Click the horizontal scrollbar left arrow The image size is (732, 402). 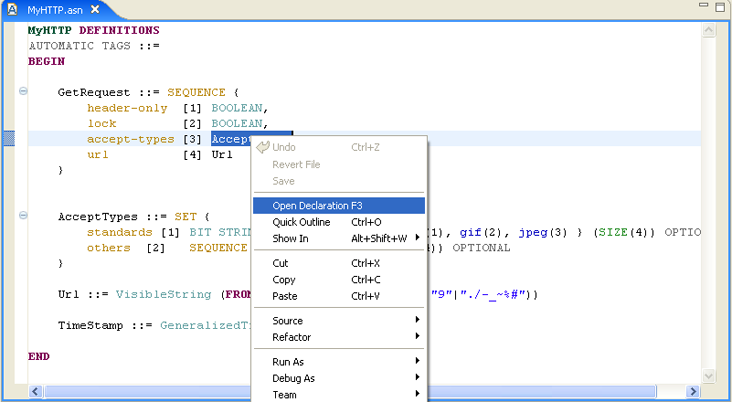pyautogui.click(x=36, y=391)
